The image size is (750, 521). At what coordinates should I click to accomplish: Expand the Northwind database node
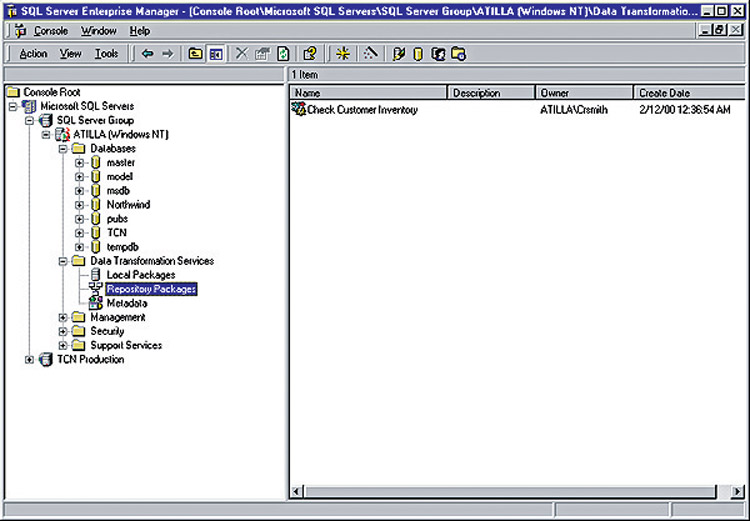79,205
